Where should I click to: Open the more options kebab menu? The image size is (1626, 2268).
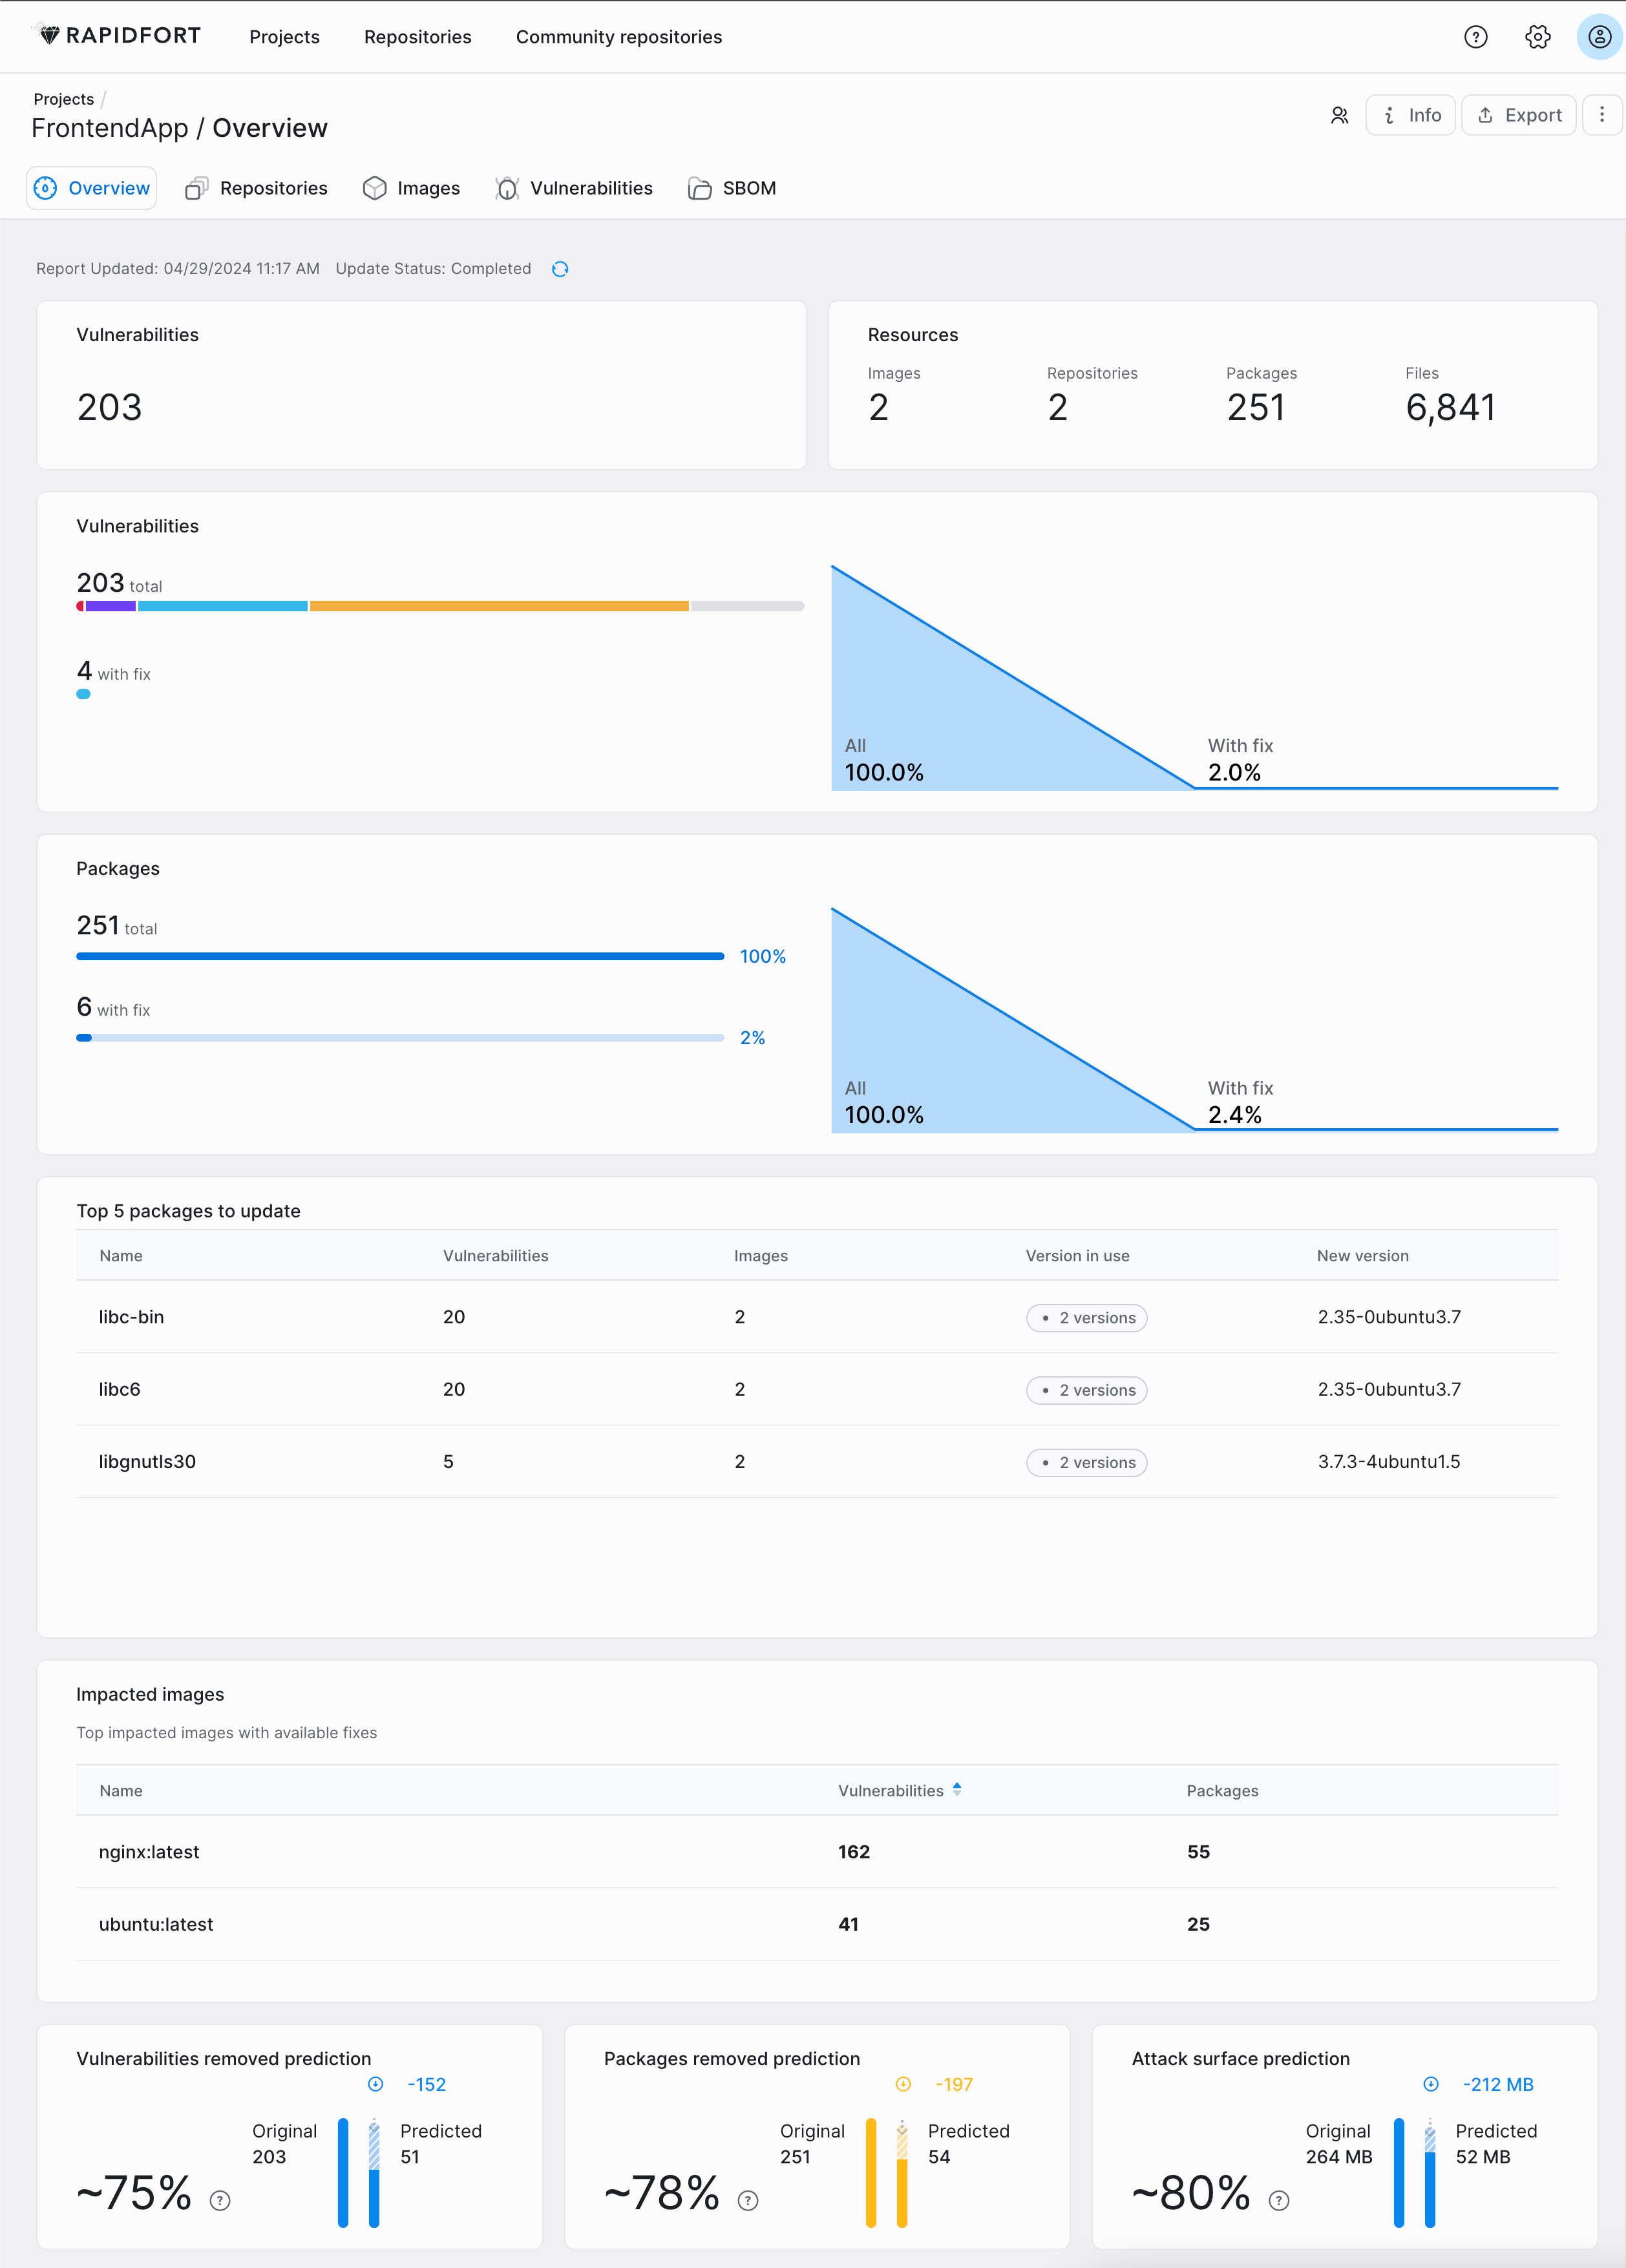click(x=1601, y=115)
